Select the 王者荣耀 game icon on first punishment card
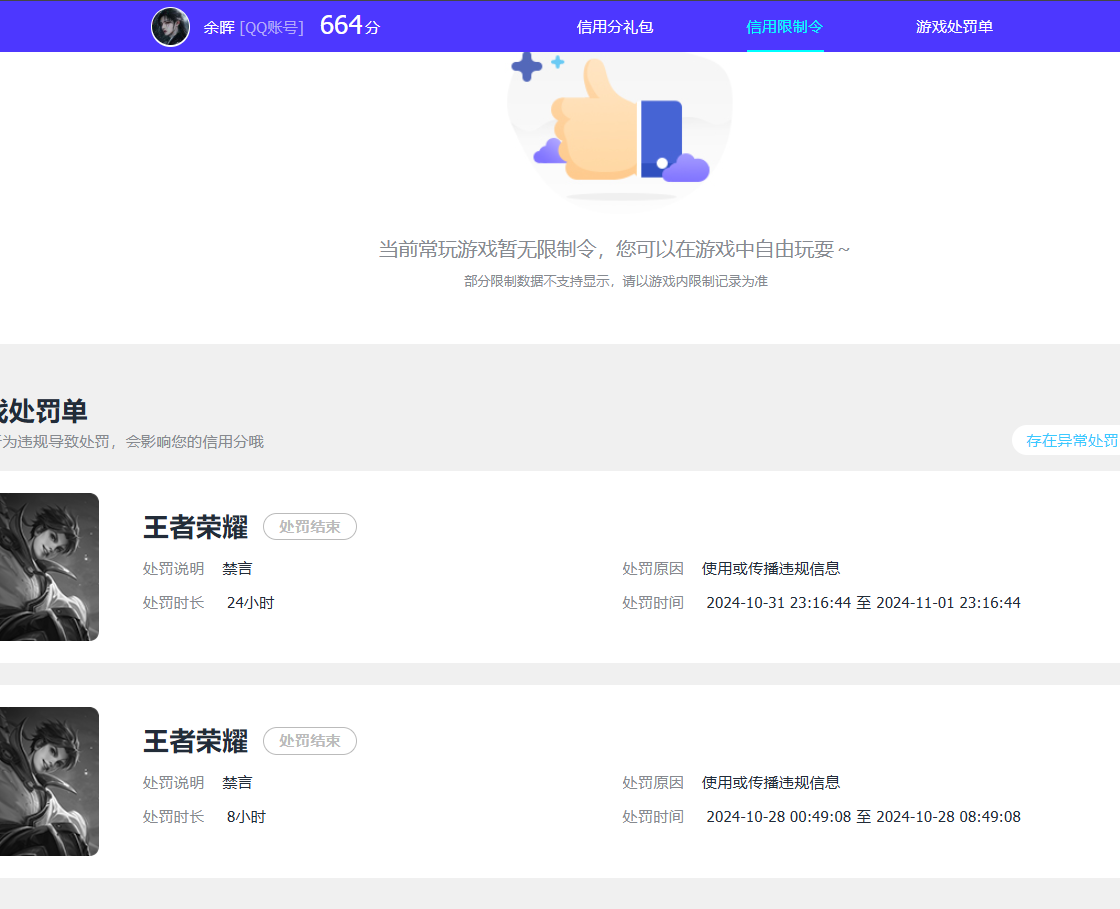The width and height of the screenshot is (1120, 909). coord(48,566)
